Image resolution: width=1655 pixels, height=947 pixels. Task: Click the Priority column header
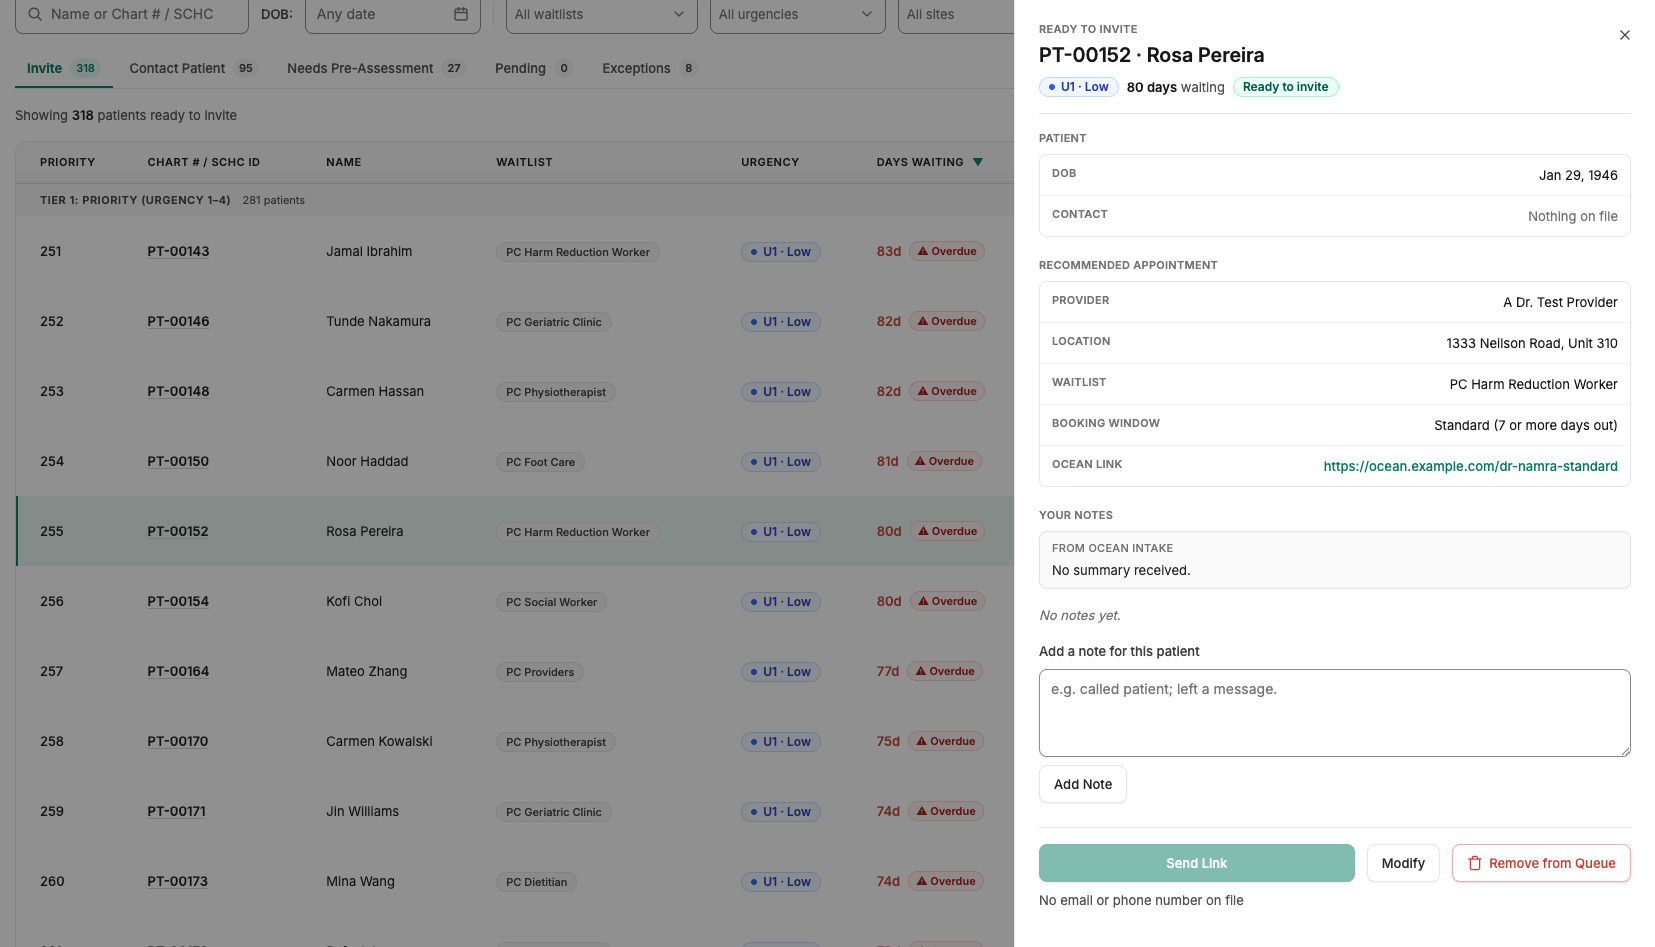(67, 162)
